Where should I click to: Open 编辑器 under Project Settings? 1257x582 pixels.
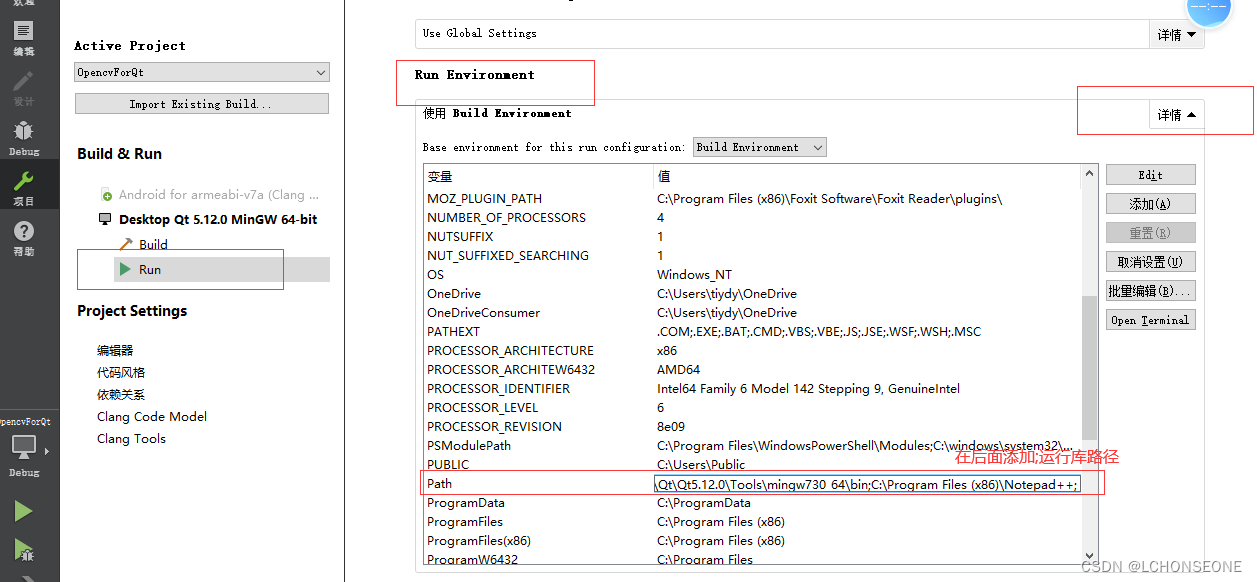115,350
